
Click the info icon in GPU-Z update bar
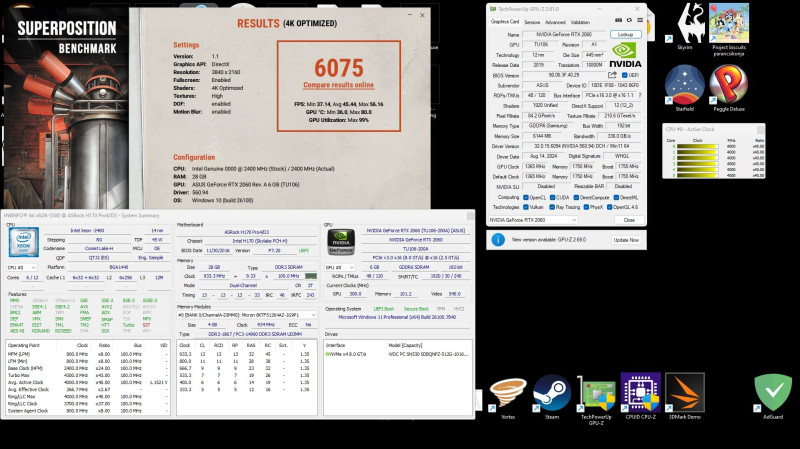(x=498, y=240)
